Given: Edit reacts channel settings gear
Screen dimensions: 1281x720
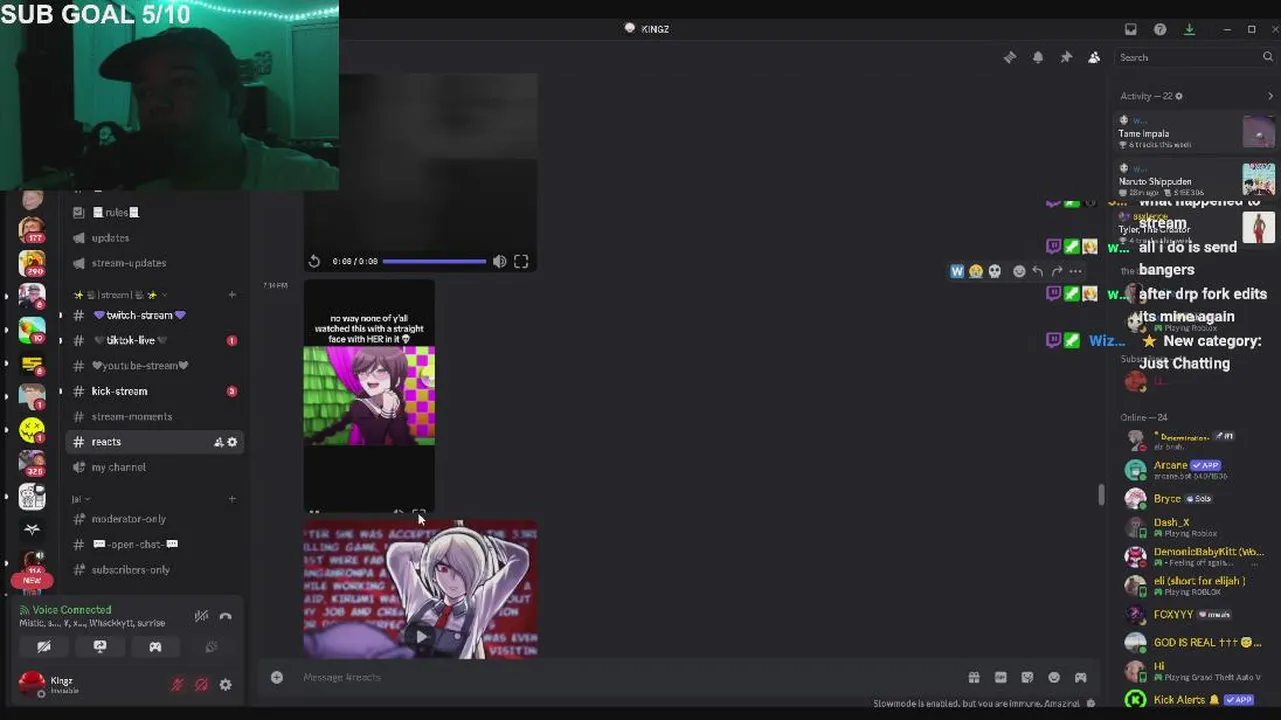Looking at the screenshot, I should pos(232,442).
